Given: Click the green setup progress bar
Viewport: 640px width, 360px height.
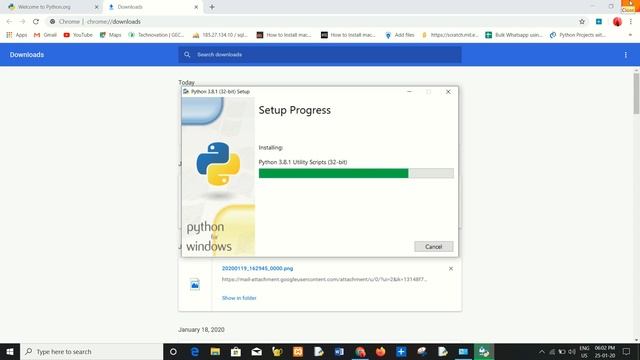Looking at the screenshot, I should tap(356, 173).
